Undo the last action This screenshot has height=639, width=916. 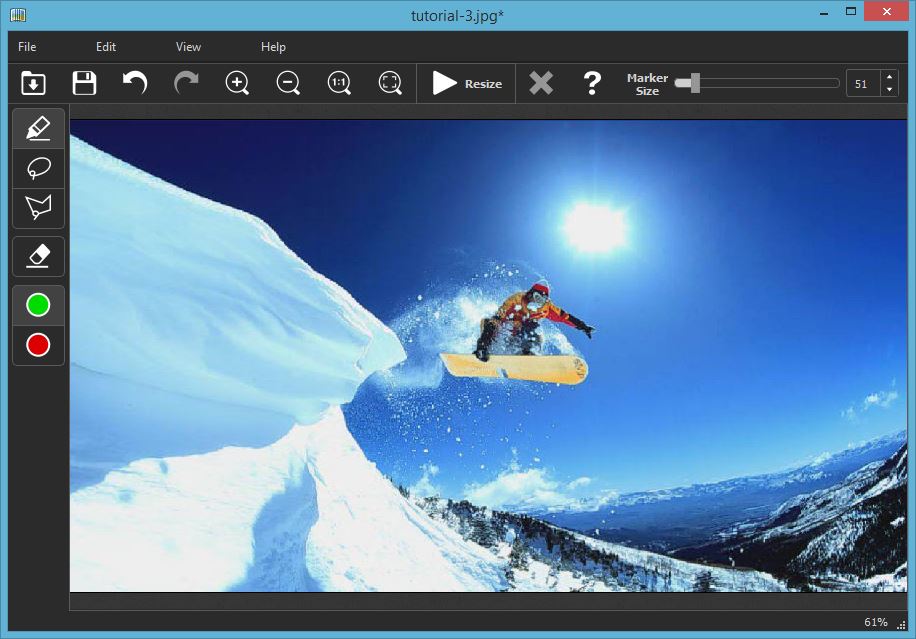tap(135, 83)
